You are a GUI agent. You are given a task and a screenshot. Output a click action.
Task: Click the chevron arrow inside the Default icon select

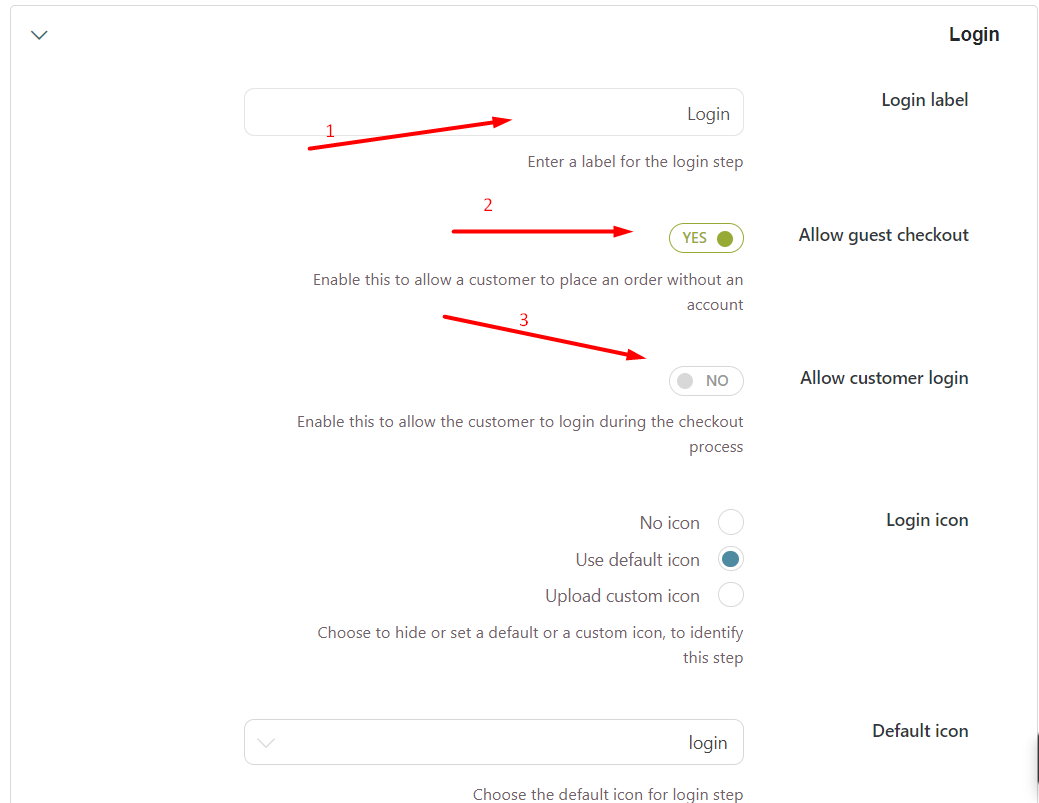(266, 743)
